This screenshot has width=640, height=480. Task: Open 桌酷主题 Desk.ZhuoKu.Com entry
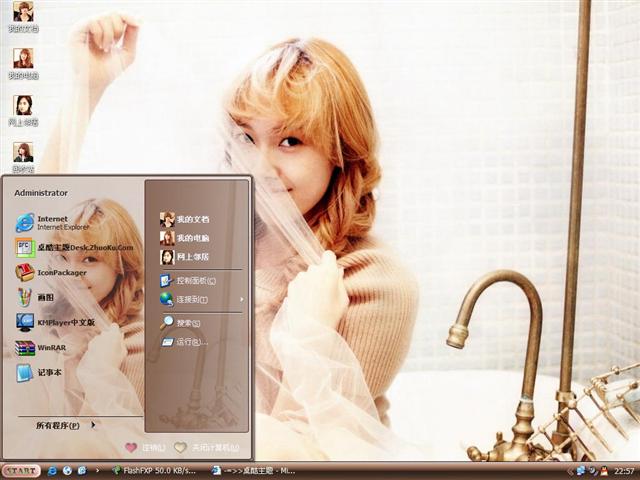click(x=74, y=247)
